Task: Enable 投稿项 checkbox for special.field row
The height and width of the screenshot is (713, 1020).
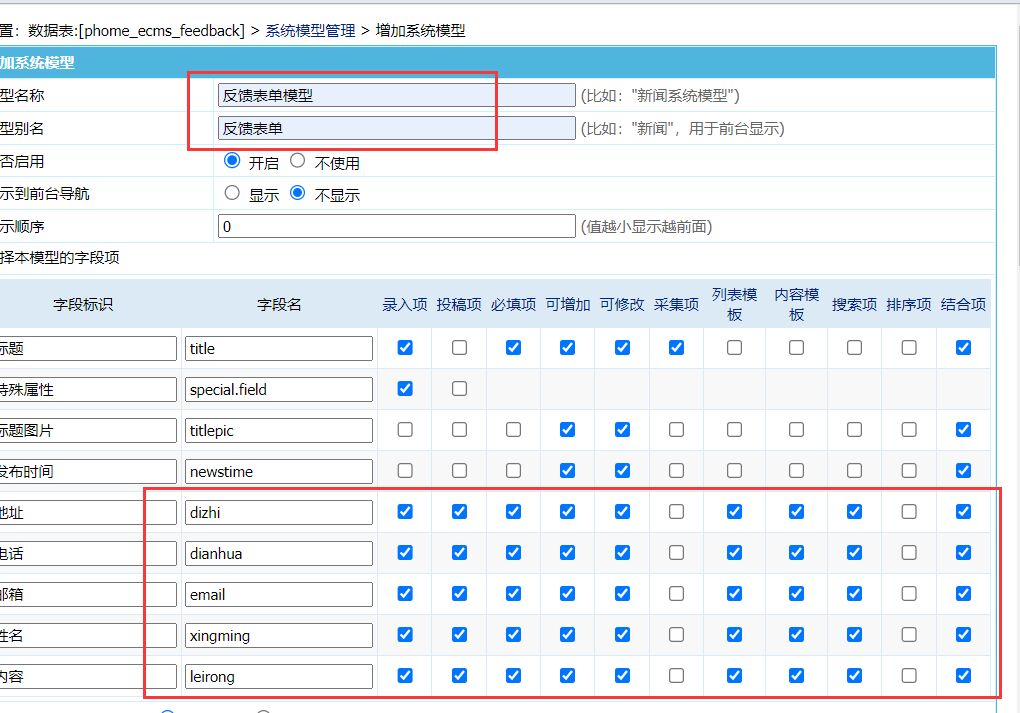Action: [459, 389]
